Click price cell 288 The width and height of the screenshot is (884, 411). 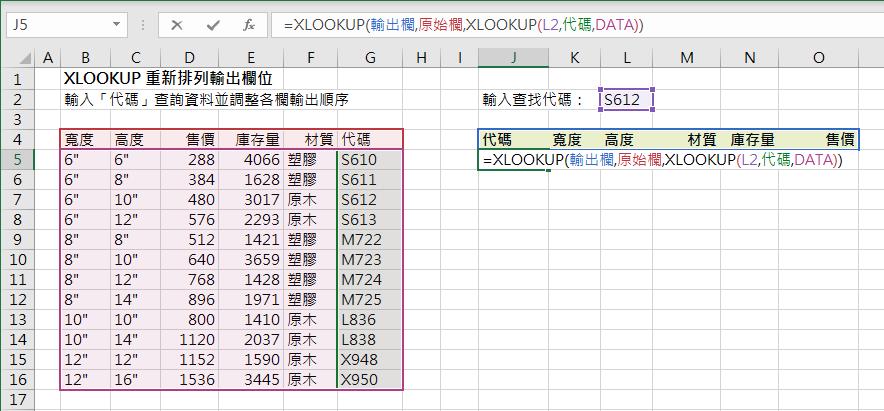tap(189, 160)
